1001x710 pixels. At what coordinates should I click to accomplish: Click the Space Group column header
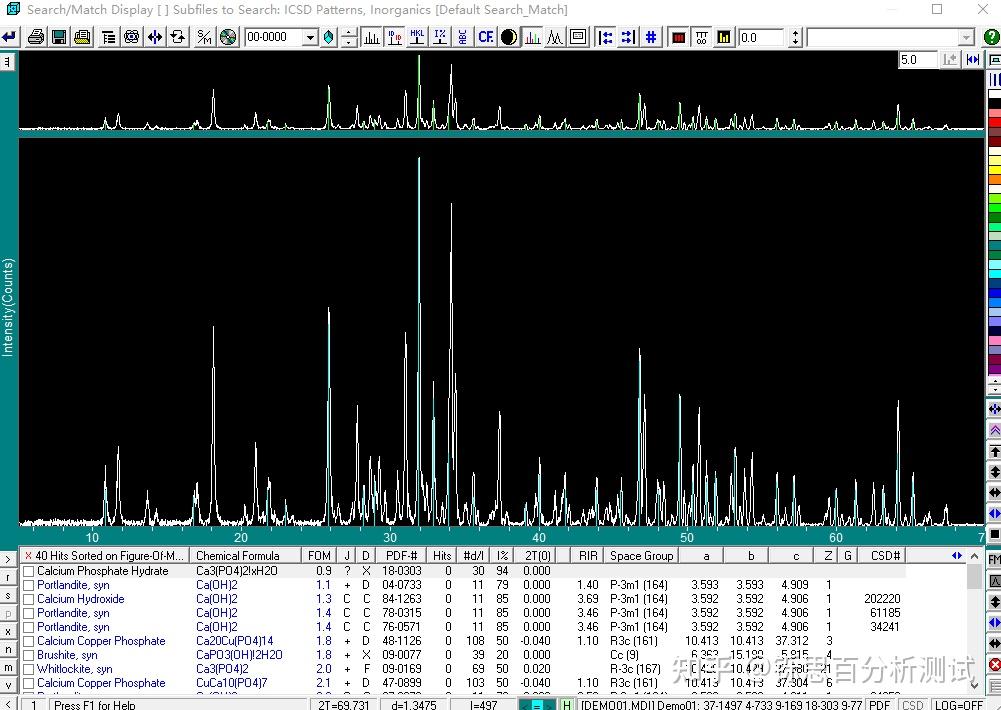coord(641,555)
